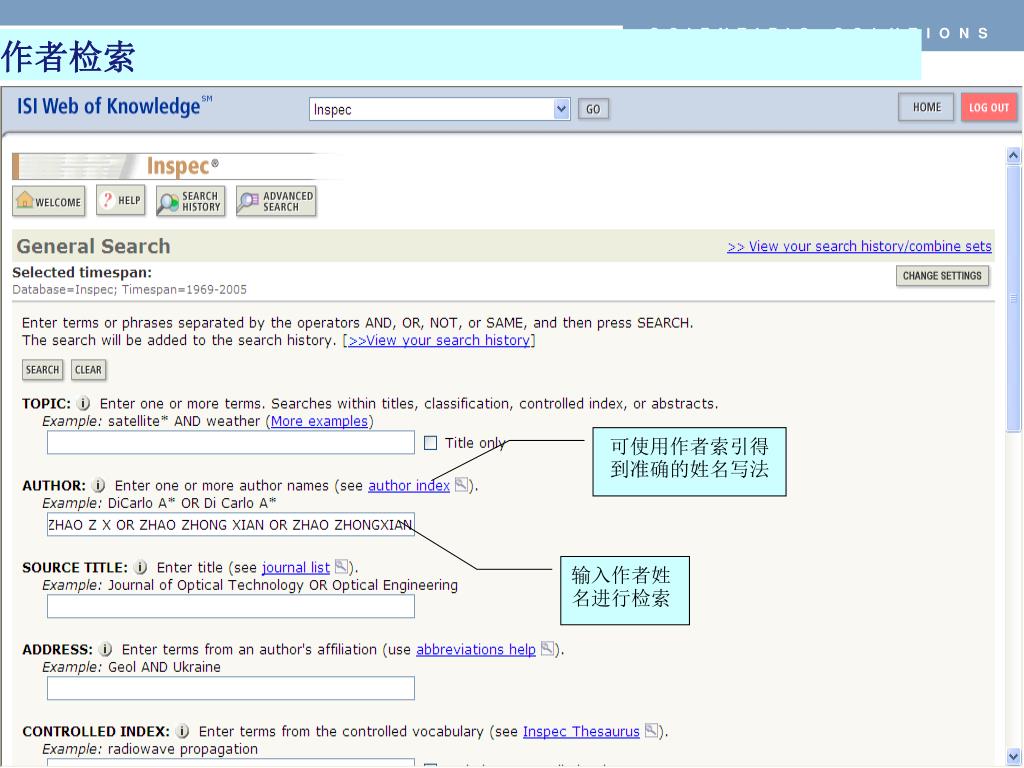This screenshot has width=1024, height=768.
Task: Click the SEARCH button
Action: pos(42,370)
